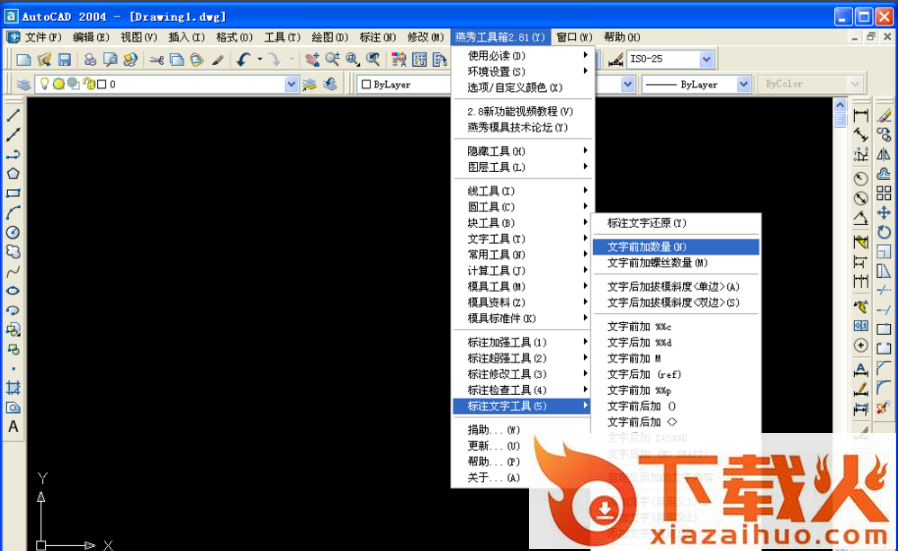The image size is (898, 551).
Task: Open the 燕秀工具箱2.81 menu
Action: [500, 37]
